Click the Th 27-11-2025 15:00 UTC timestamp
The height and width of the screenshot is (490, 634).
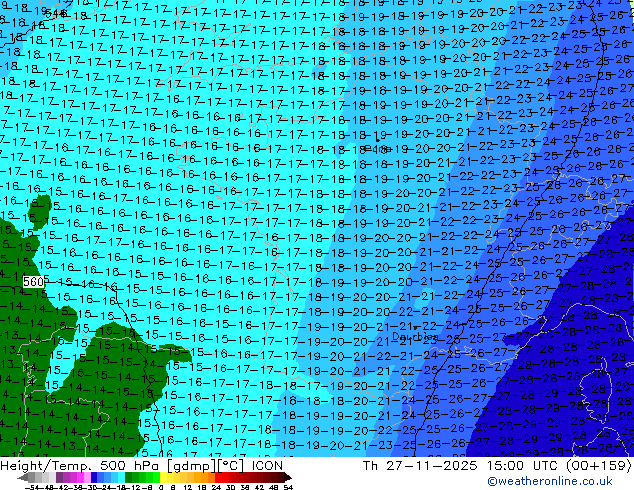coord(461,466)
